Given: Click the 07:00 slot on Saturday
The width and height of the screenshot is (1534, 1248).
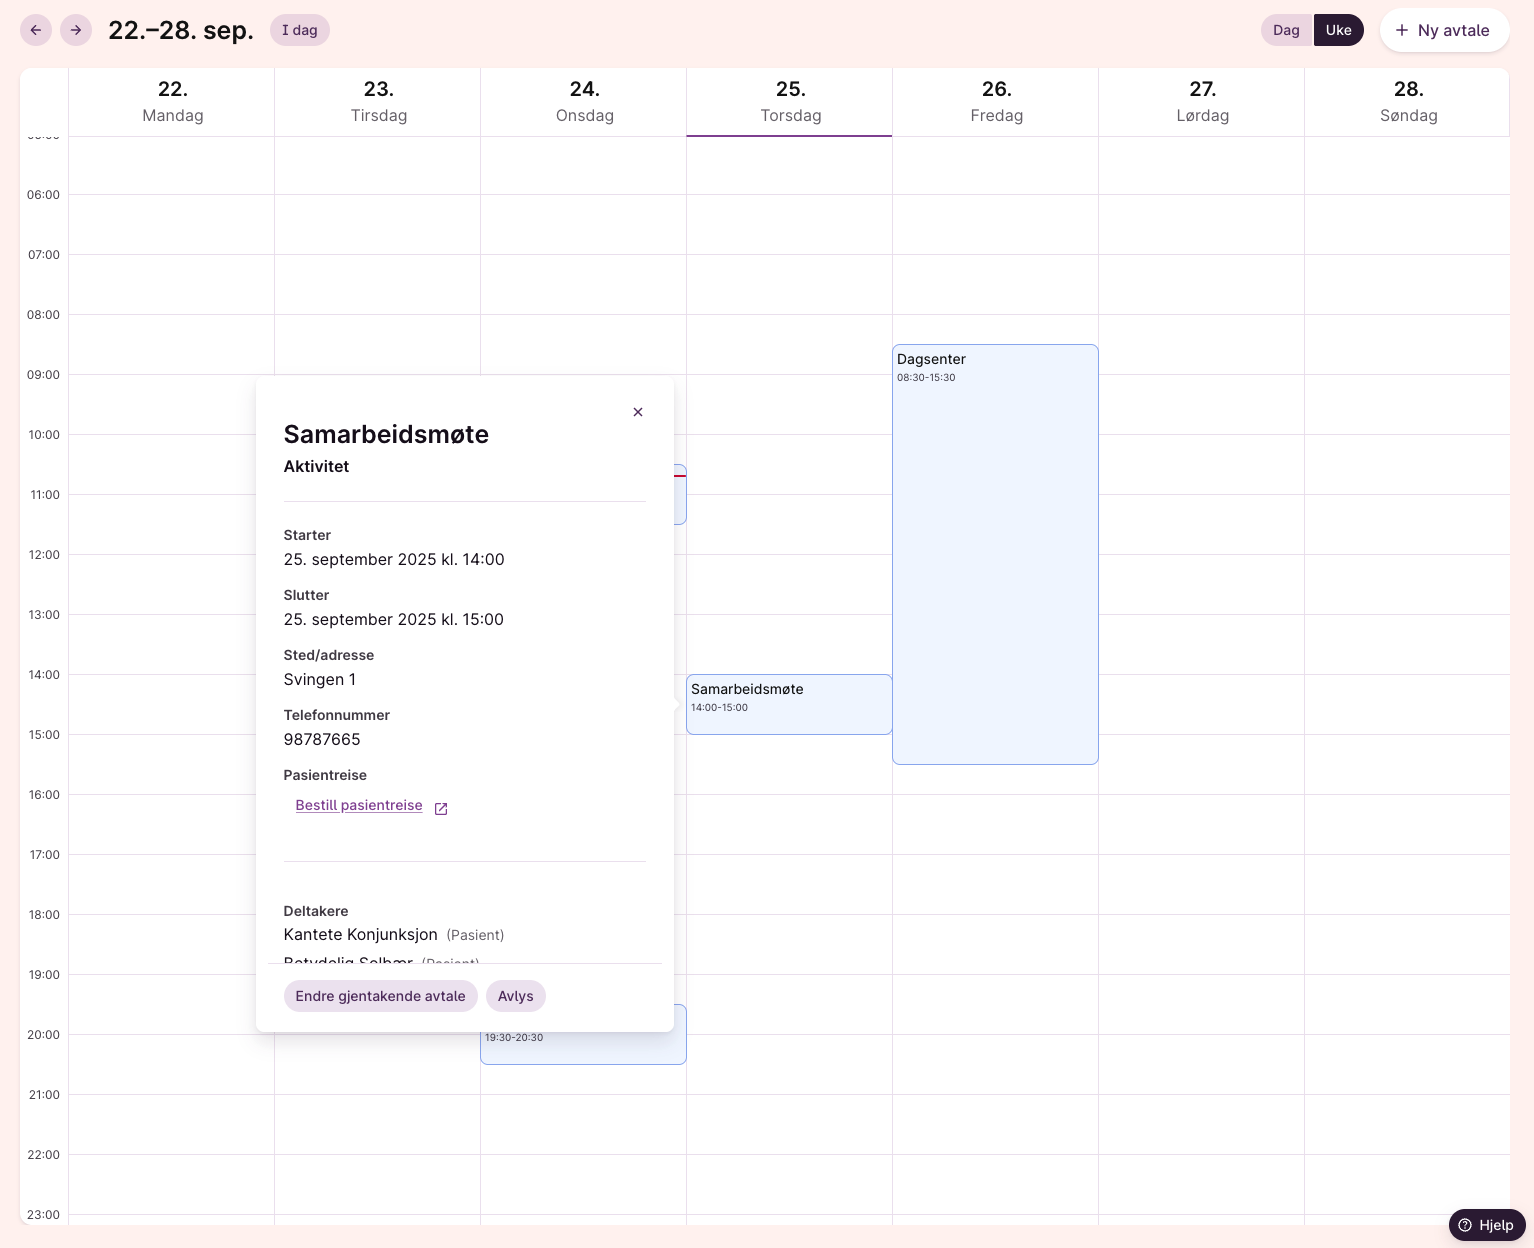Looking at the screenshot, I should (x=1202, y=284).
